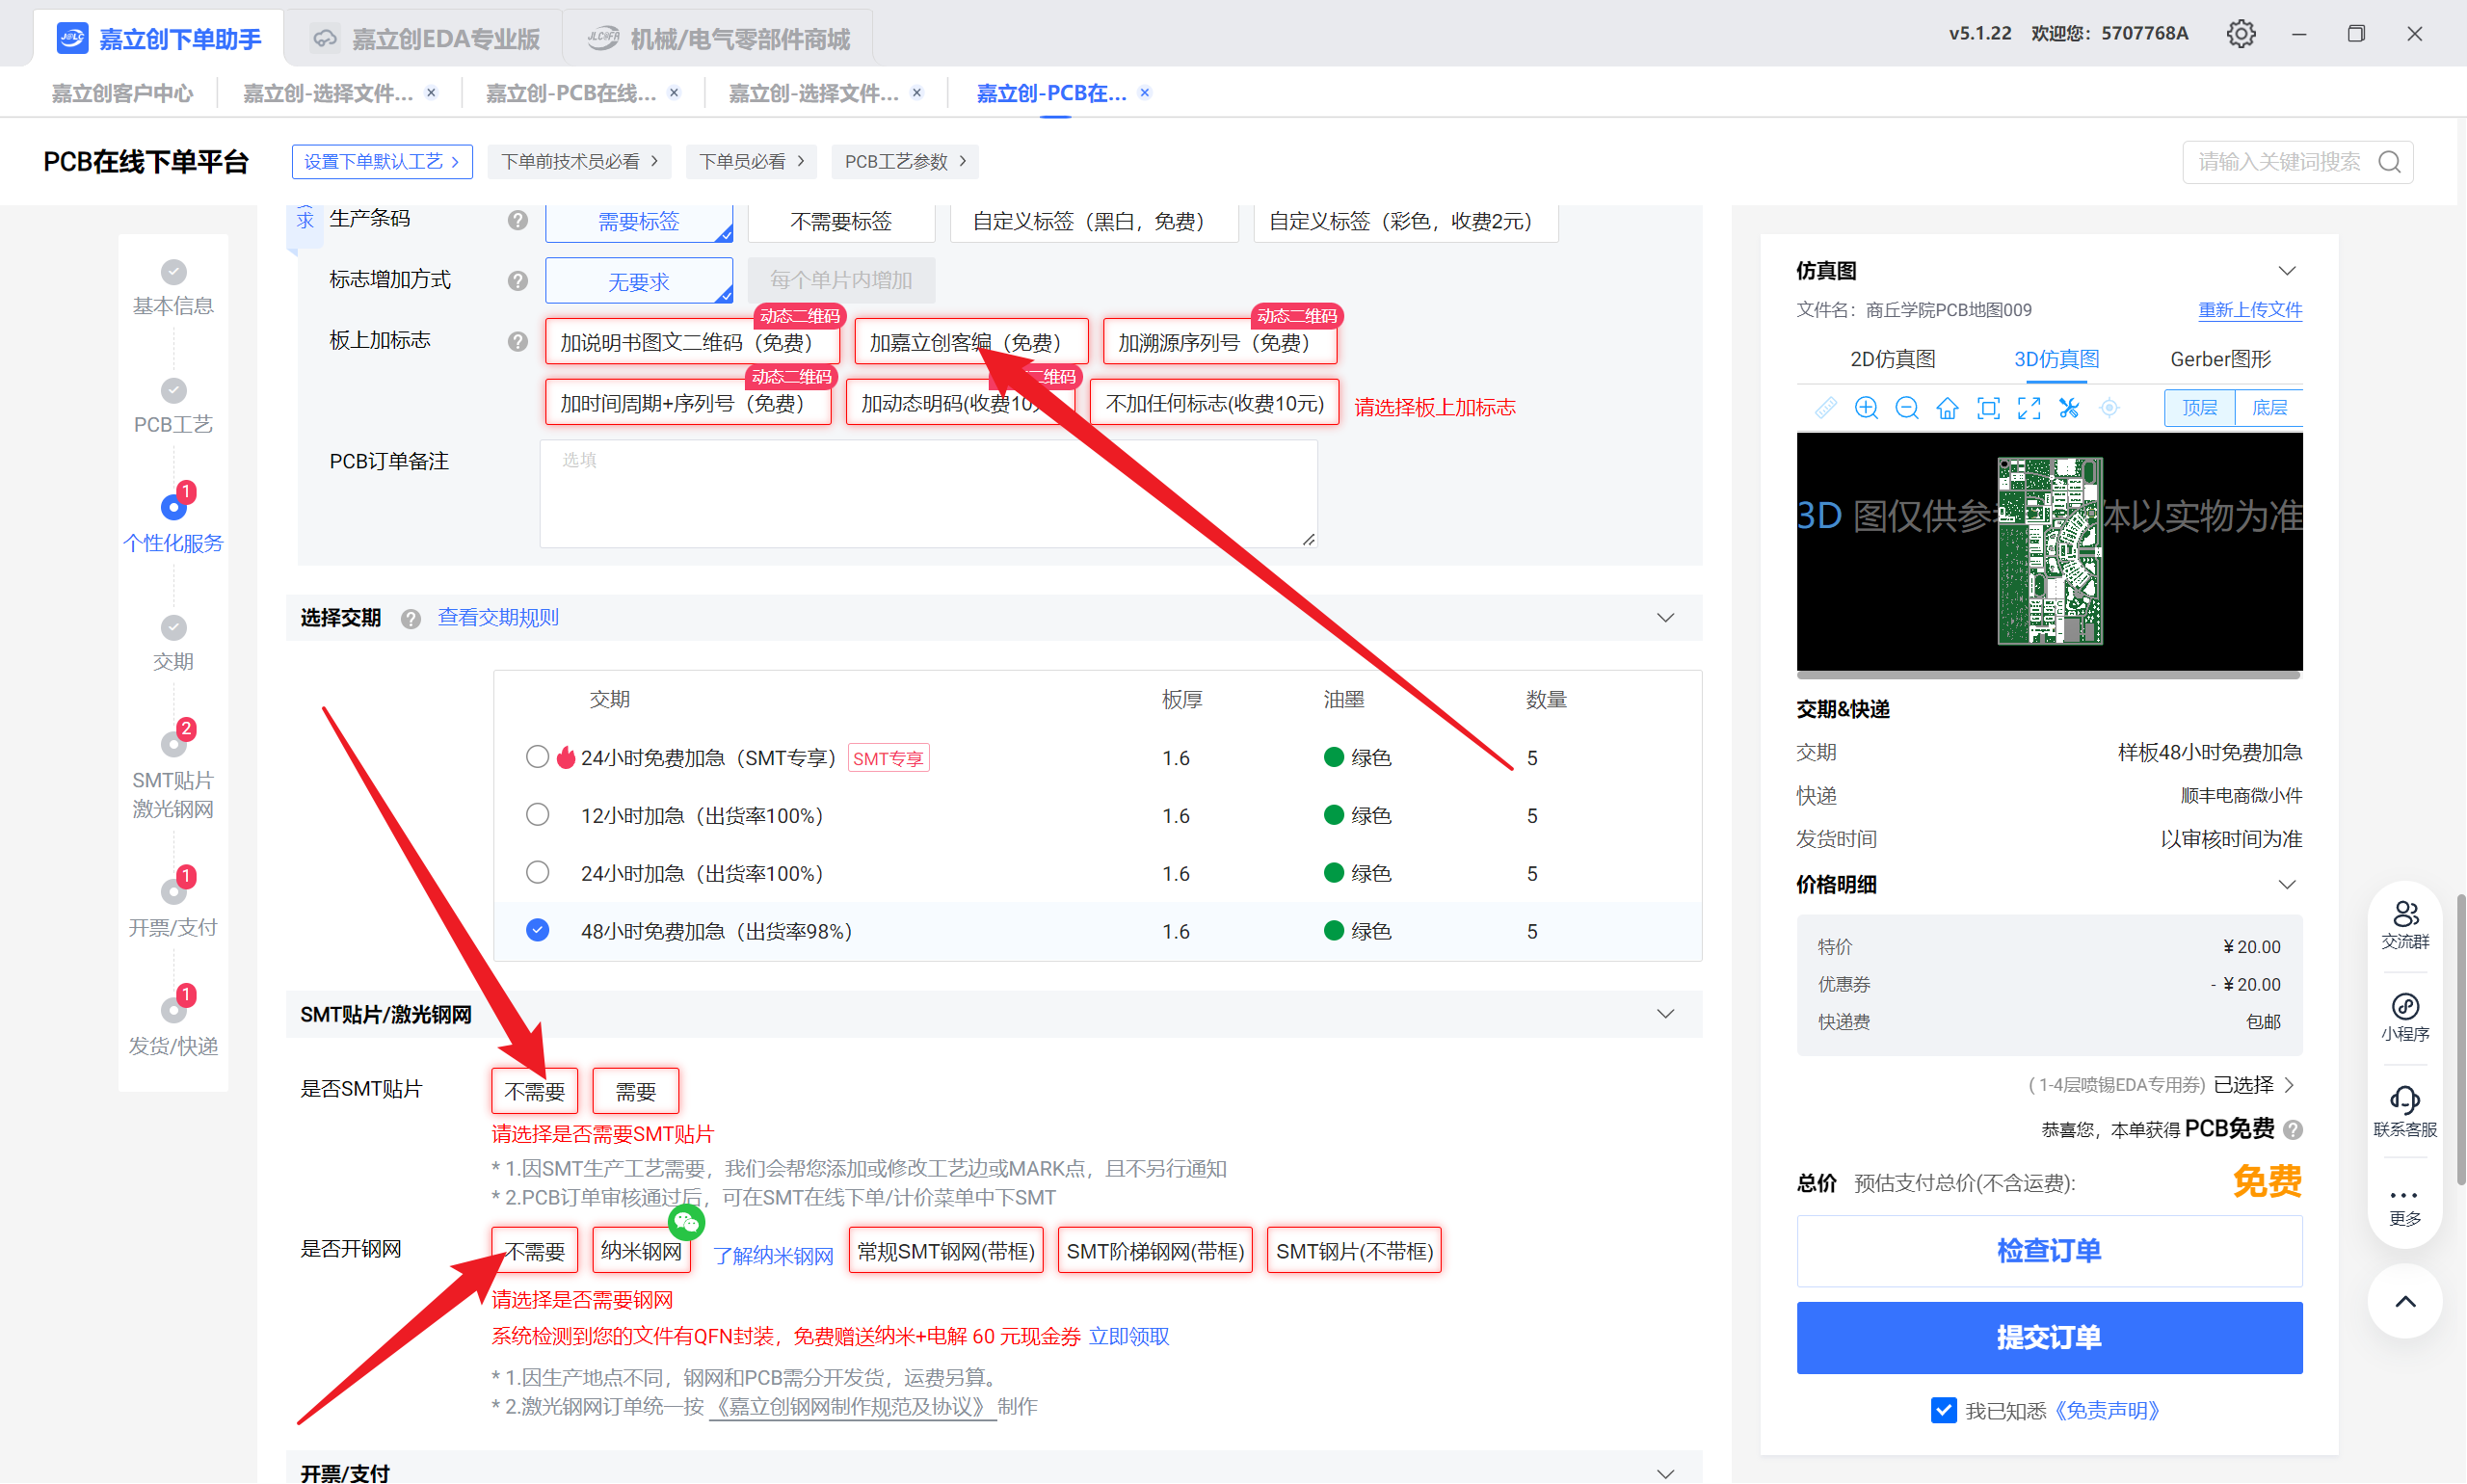Choose the 24小时免费加急 SMT专享 radio option
This screenshot has height=1484, width=2467.
(x=537, y=757)
